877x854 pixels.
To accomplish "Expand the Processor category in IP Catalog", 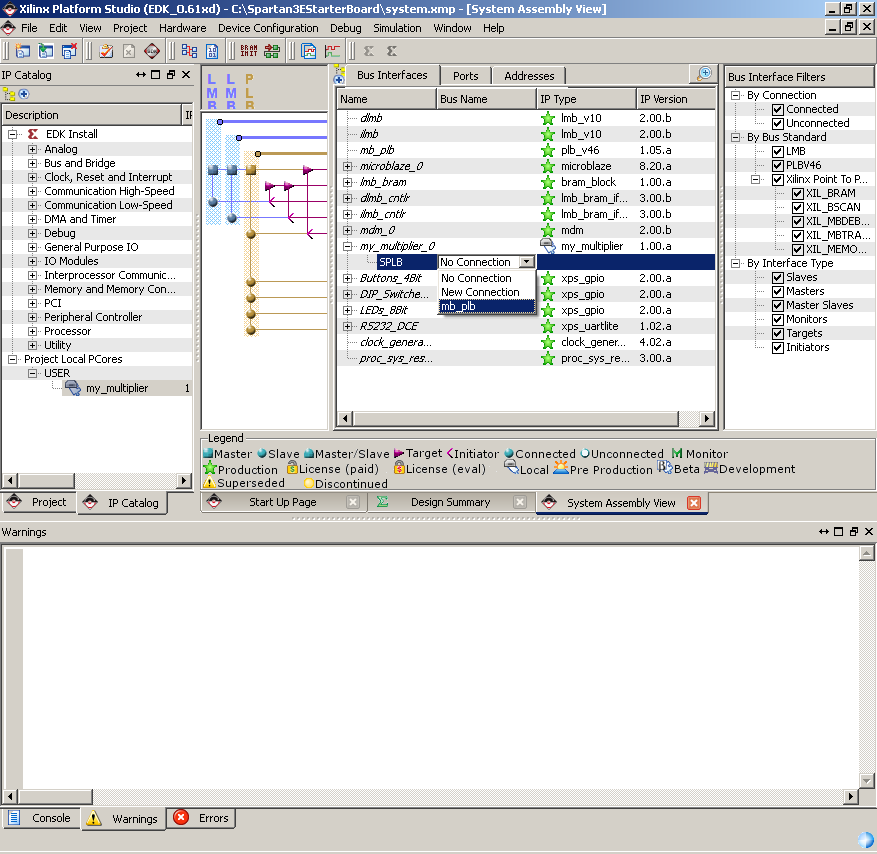I will point(32,331).
